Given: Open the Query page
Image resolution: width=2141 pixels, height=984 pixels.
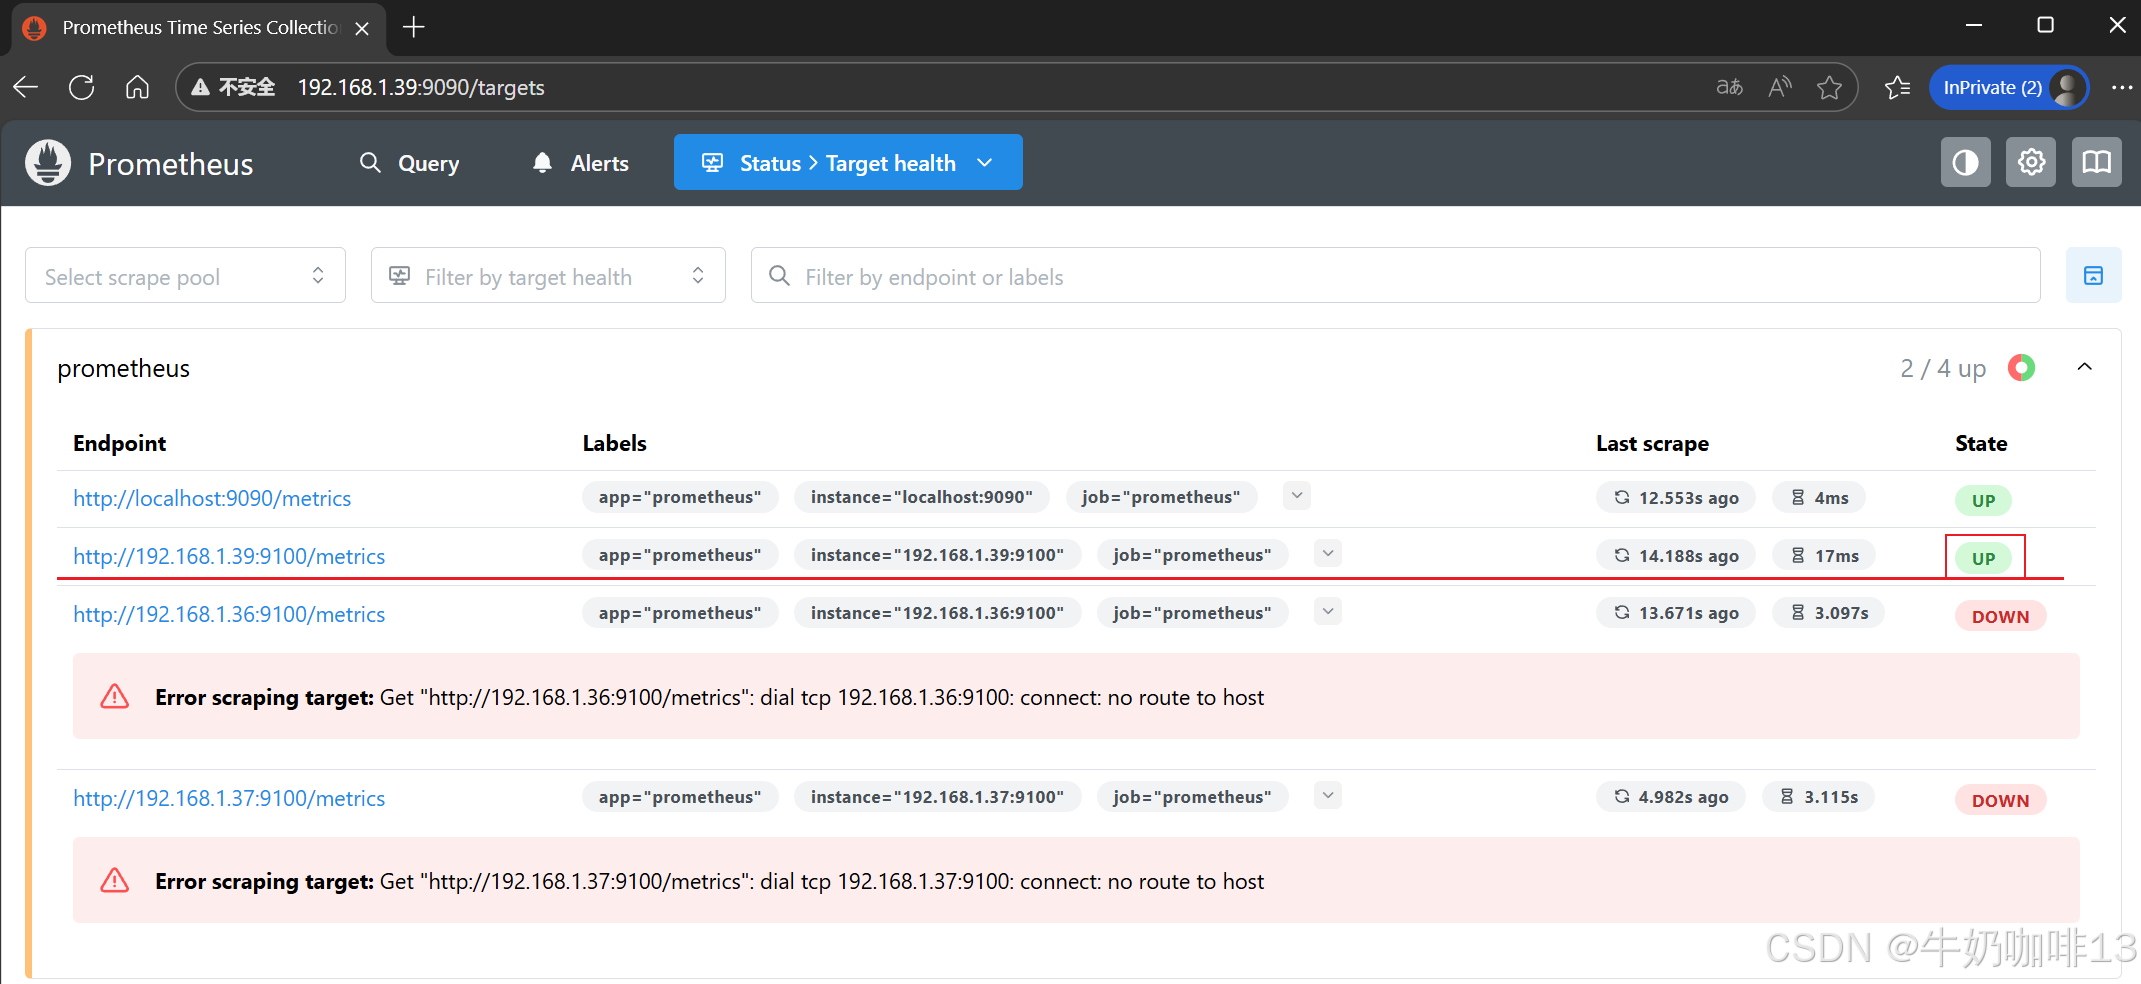Looking at the screenshot, I should pos(410,163).
